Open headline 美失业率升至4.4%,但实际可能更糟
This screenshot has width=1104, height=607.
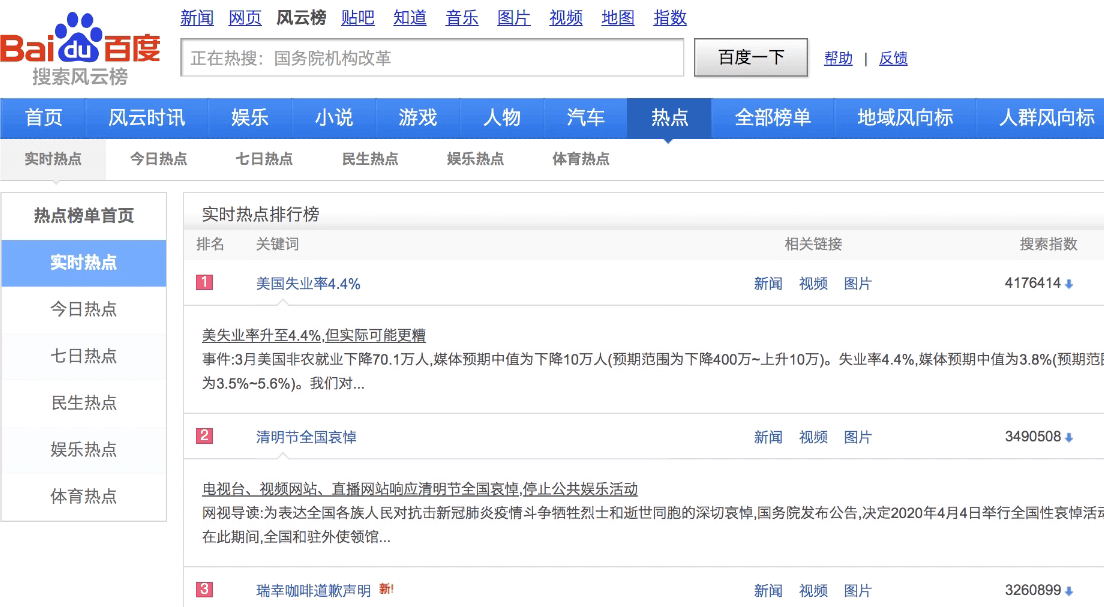tap(314, 335)
